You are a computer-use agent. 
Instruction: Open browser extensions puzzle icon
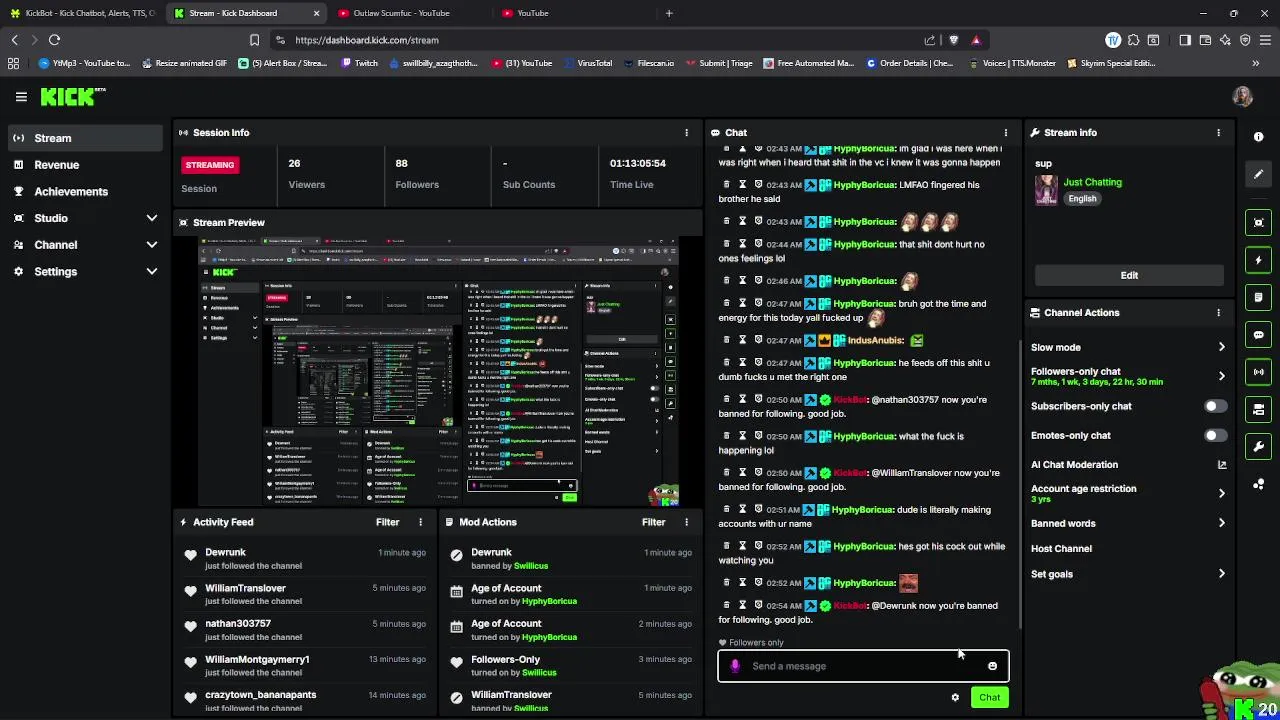(1133, 40)
